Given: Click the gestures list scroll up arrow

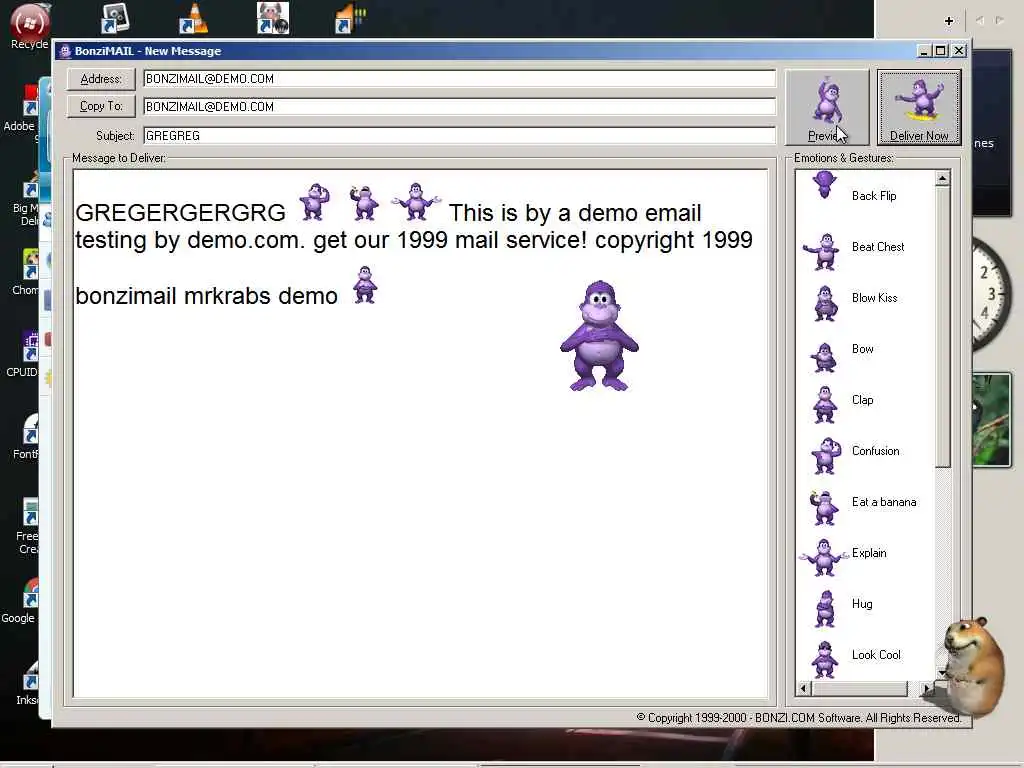Looking at the screenshot, I should (942, 178).
